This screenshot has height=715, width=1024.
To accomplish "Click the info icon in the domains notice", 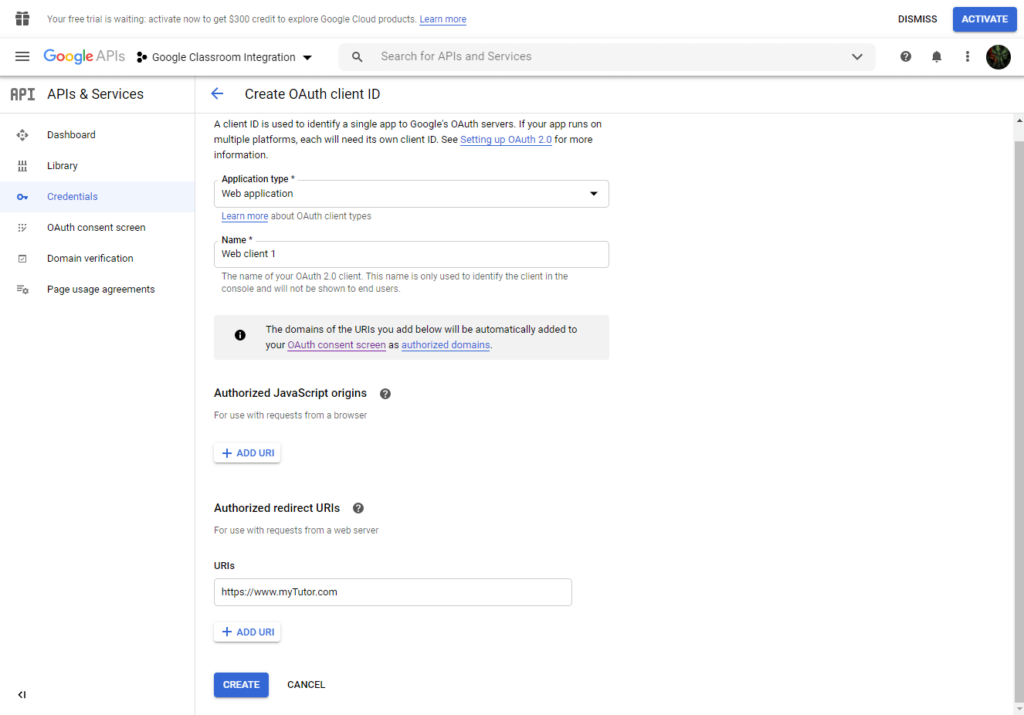I will click(x=239, y=334).
